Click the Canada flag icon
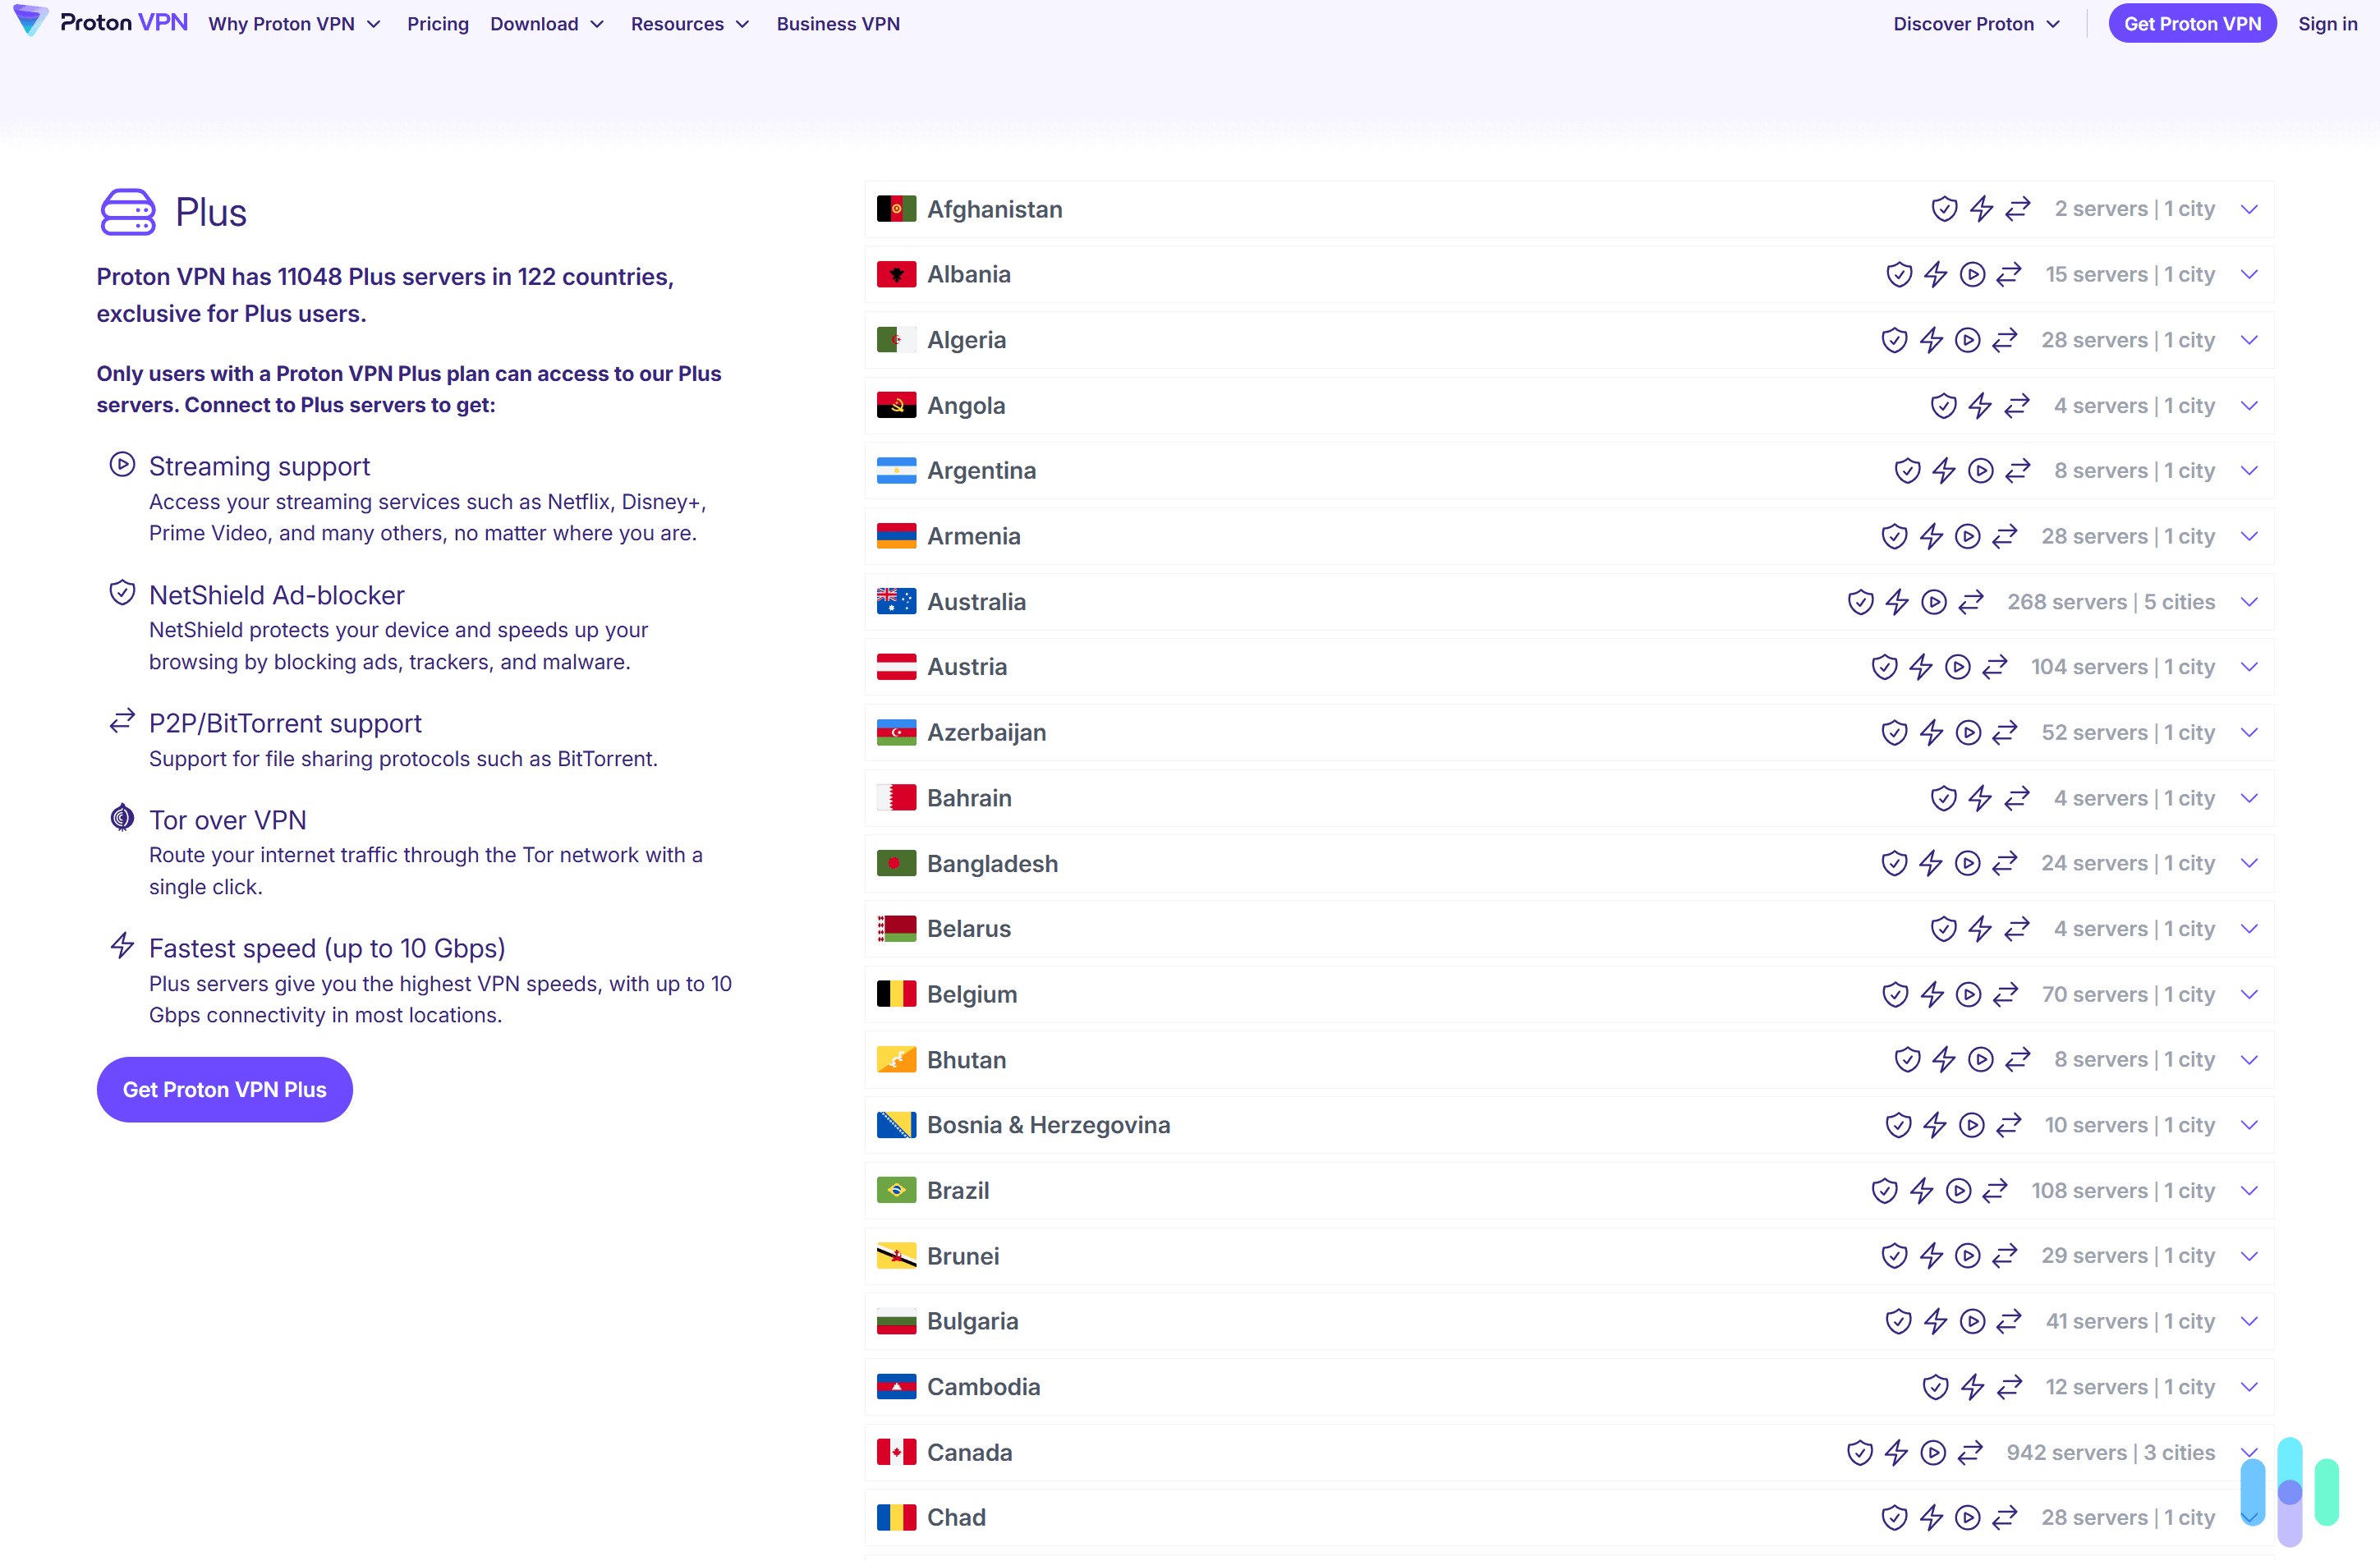The image size is (2380, 1561). point(896,1452)
